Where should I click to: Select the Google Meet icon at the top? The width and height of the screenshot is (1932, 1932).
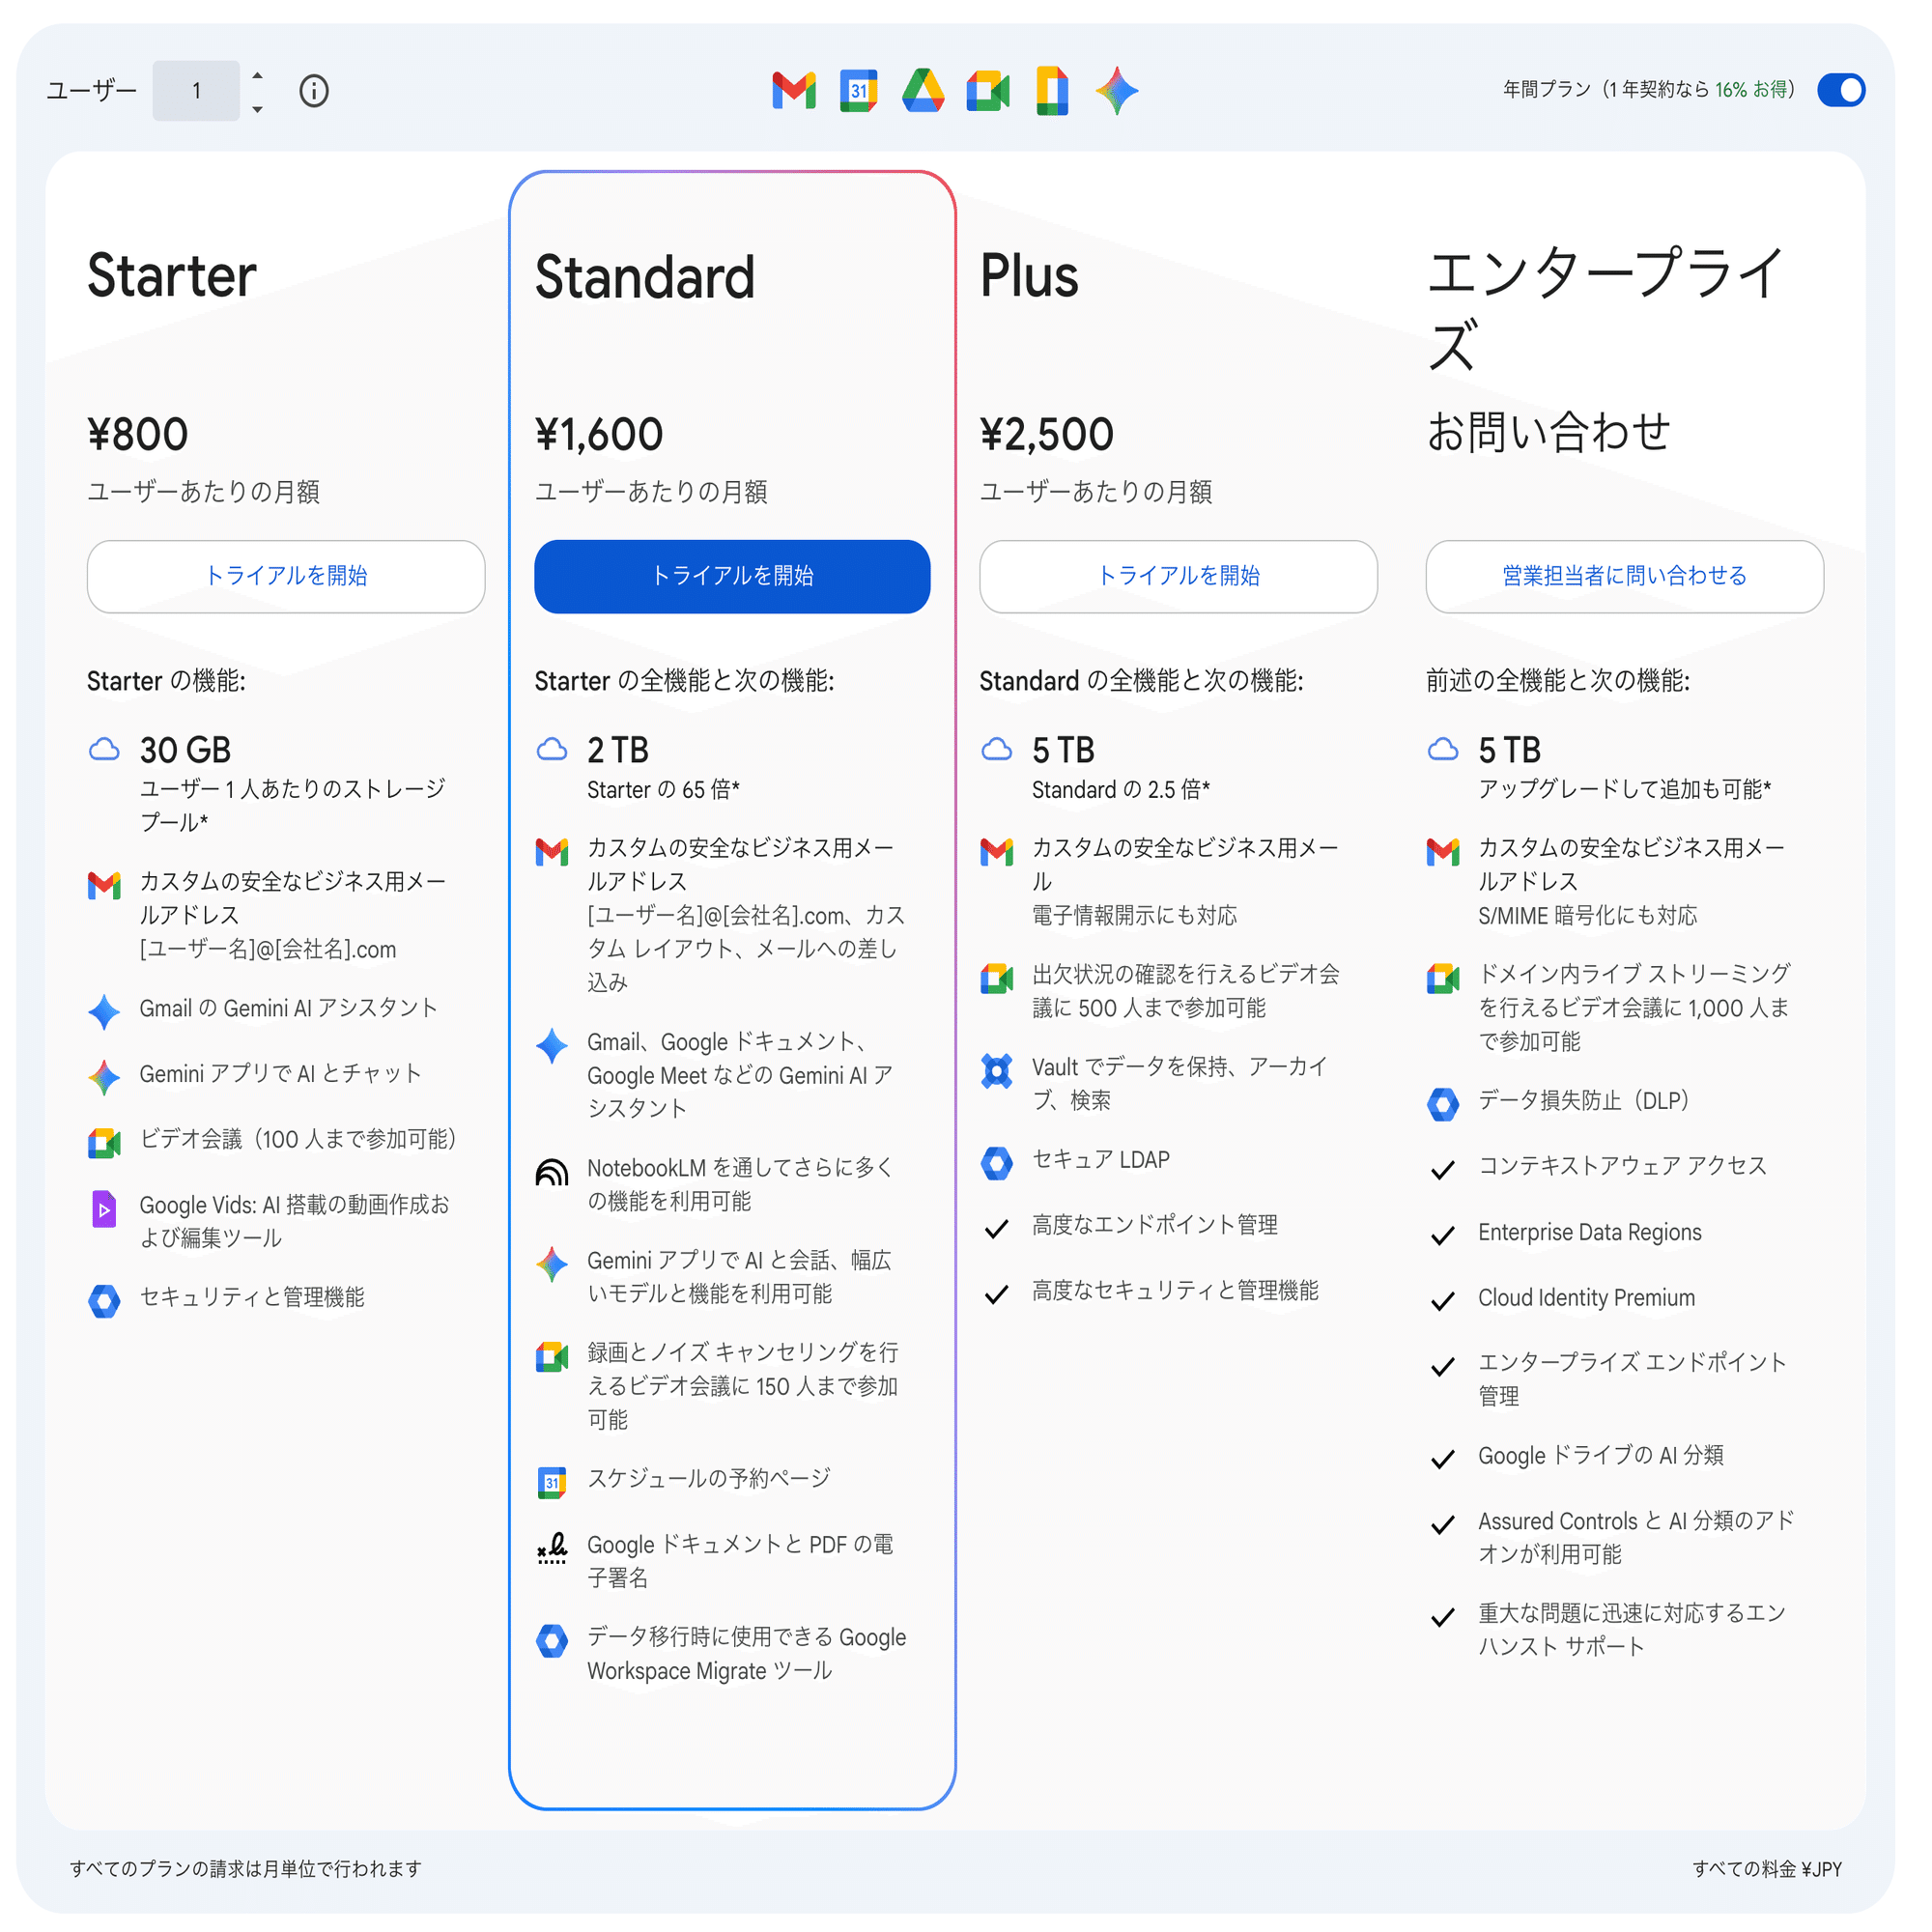988,91
